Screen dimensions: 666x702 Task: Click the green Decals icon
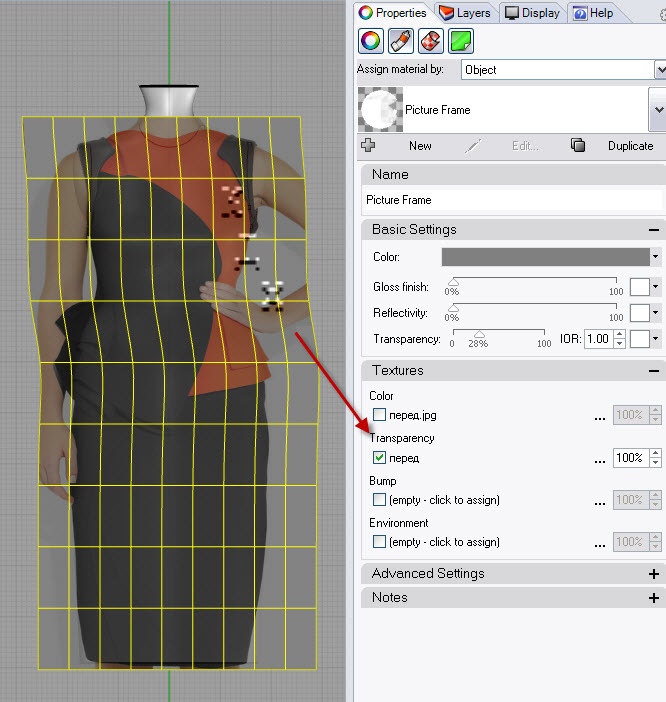tap(461, 41)
